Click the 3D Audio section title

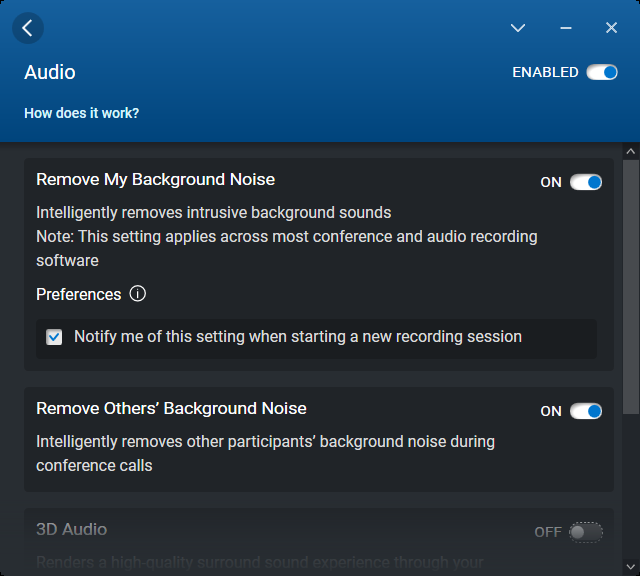pos(71,529)
